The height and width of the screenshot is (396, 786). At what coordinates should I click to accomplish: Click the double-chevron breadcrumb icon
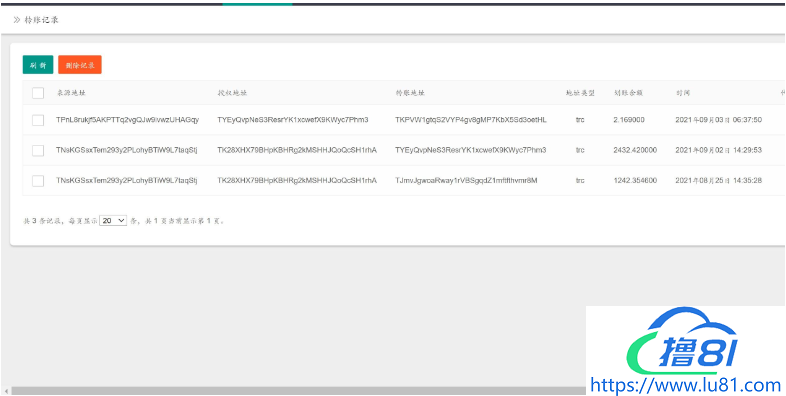tap(17, 20)
